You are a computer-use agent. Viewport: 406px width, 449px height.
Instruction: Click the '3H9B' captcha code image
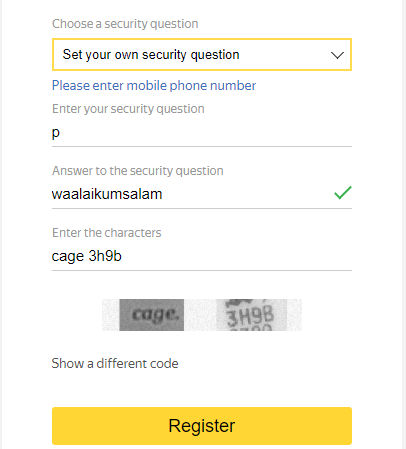[x=252, y=315]
